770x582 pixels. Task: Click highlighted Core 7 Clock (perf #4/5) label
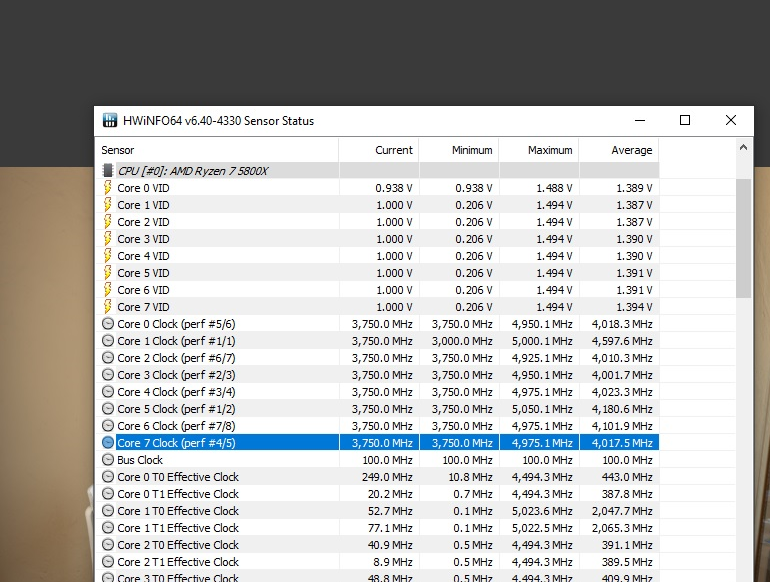[x=176, y=443]
